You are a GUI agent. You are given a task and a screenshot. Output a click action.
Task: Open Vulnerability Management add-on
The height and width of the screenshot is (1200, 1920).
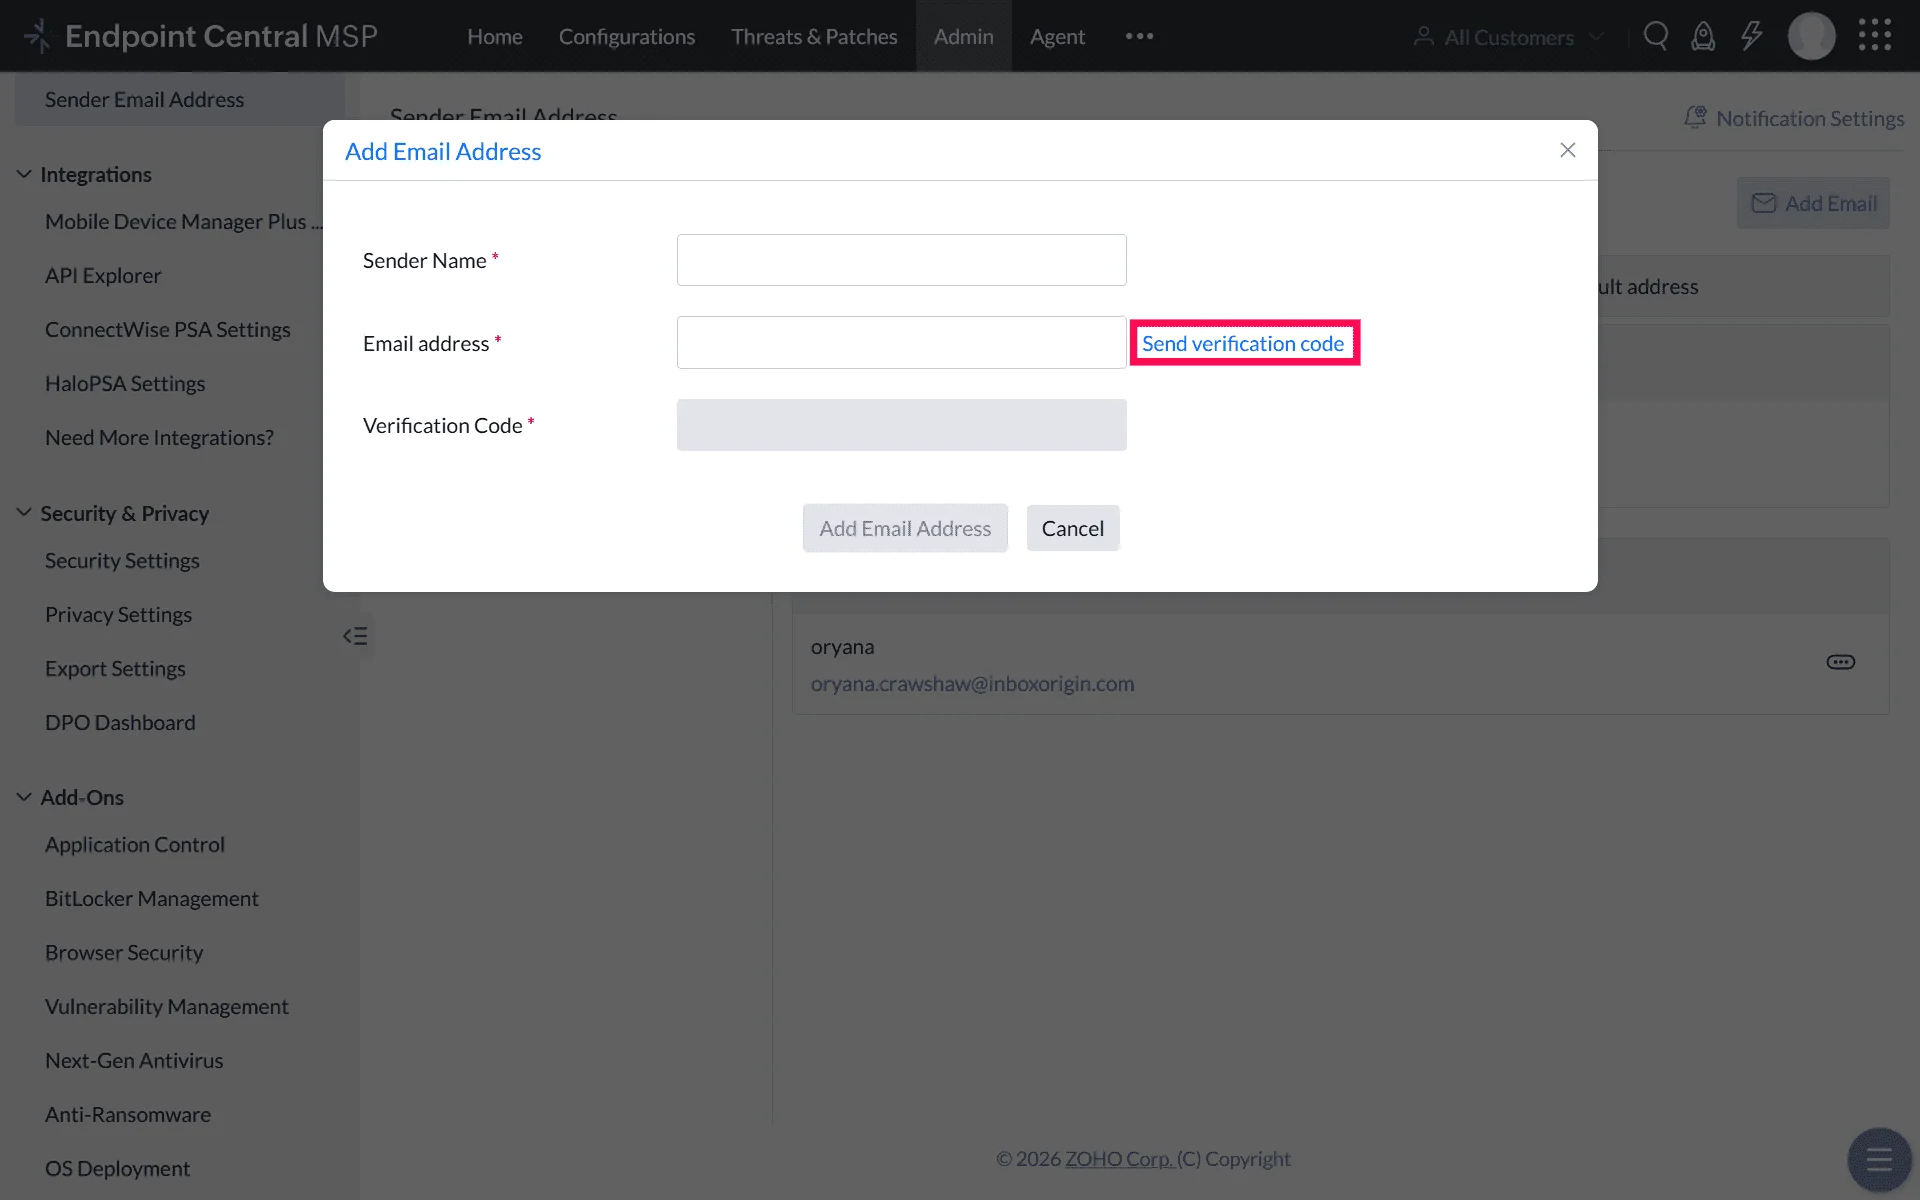(167, 1007)
